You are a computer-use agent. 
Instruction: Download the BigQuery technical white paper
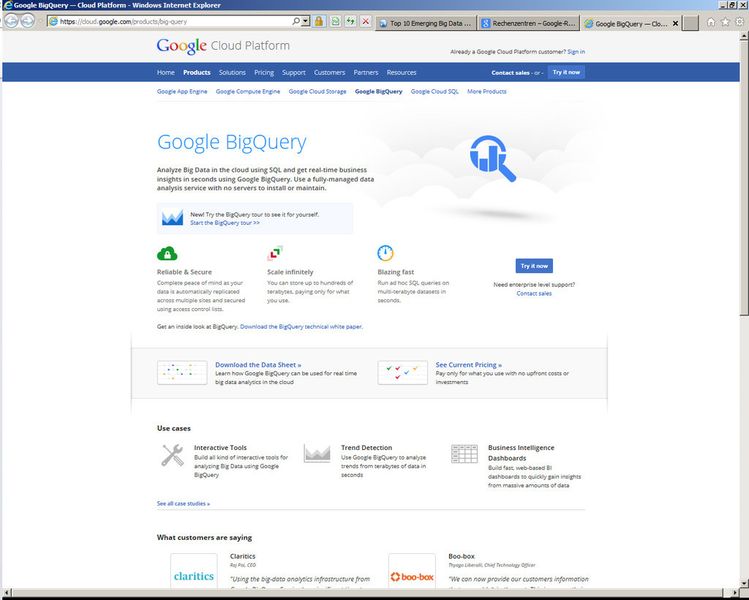click(301, 327)
